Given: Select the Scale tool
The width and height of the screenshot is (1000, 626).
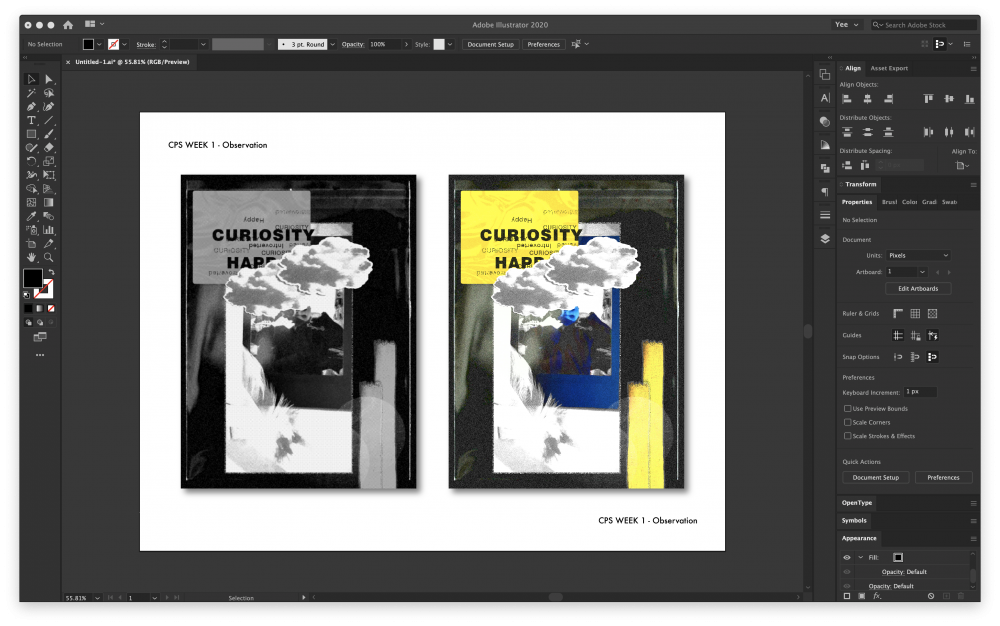Looking at the screenshot, I should click(x=48, y=161).
